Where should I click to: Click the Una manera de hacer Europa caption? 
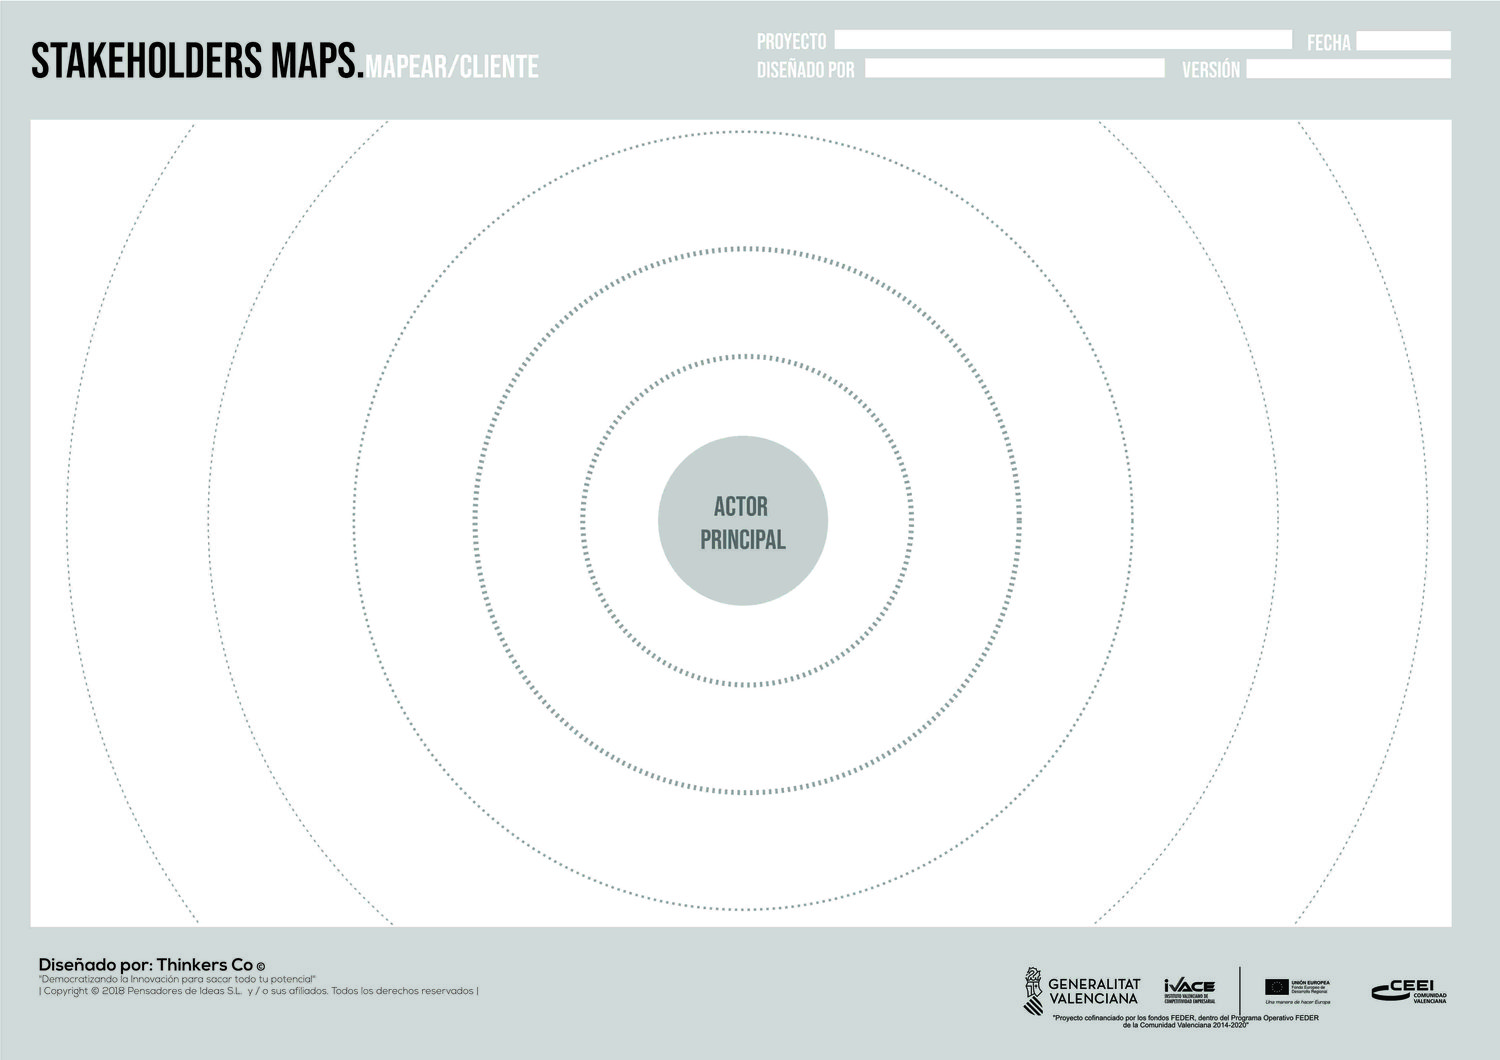[x=1297, y=1001]
